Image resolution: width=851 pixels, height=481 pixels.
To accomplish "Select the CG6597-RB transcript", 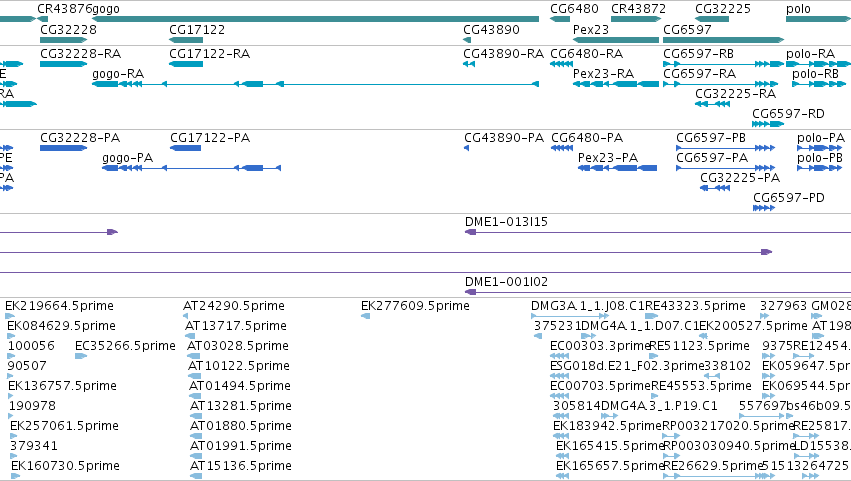I will 723,64.
